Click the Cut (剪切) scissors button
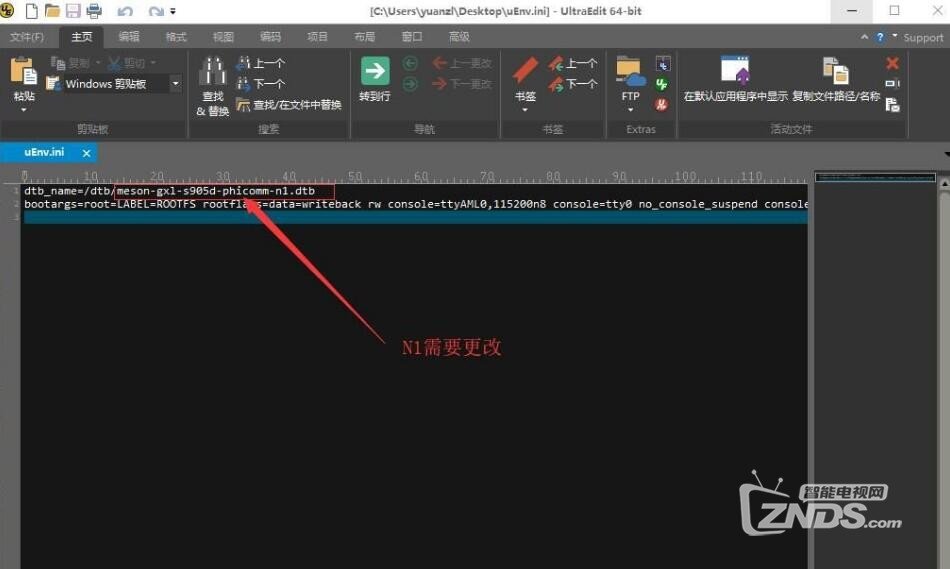Screen dimensions: 950x569 click(127, 62)
